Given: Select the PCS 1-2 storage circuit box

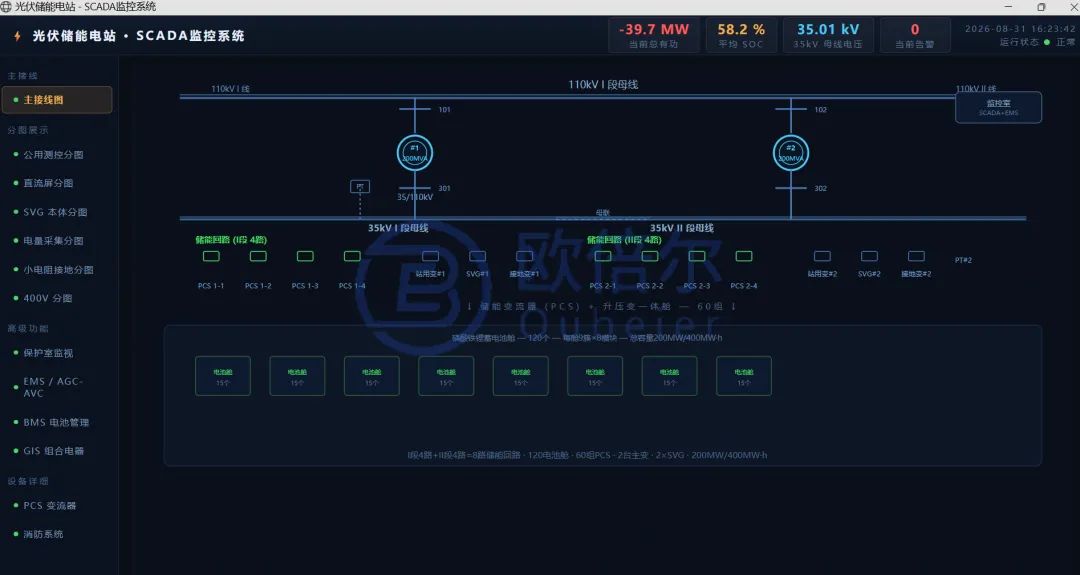Looking at the screenshot, I should [258, 256].
